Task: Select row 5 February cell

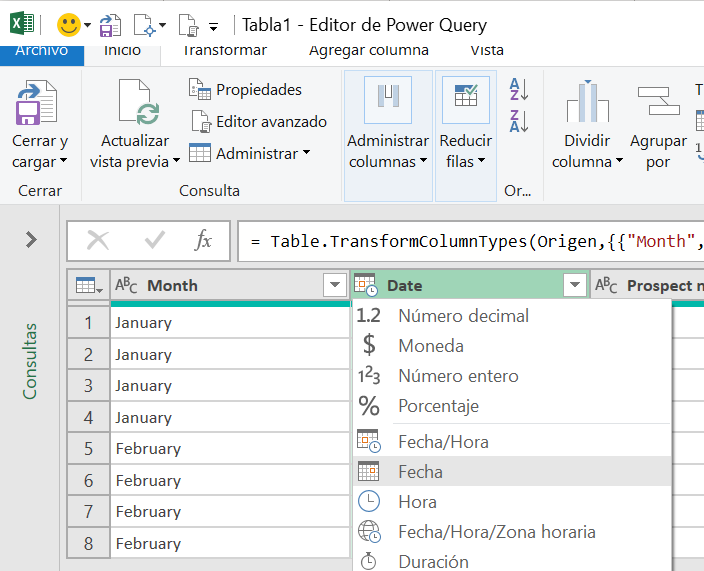Action: pyautogui.click(x=230, y=448)
